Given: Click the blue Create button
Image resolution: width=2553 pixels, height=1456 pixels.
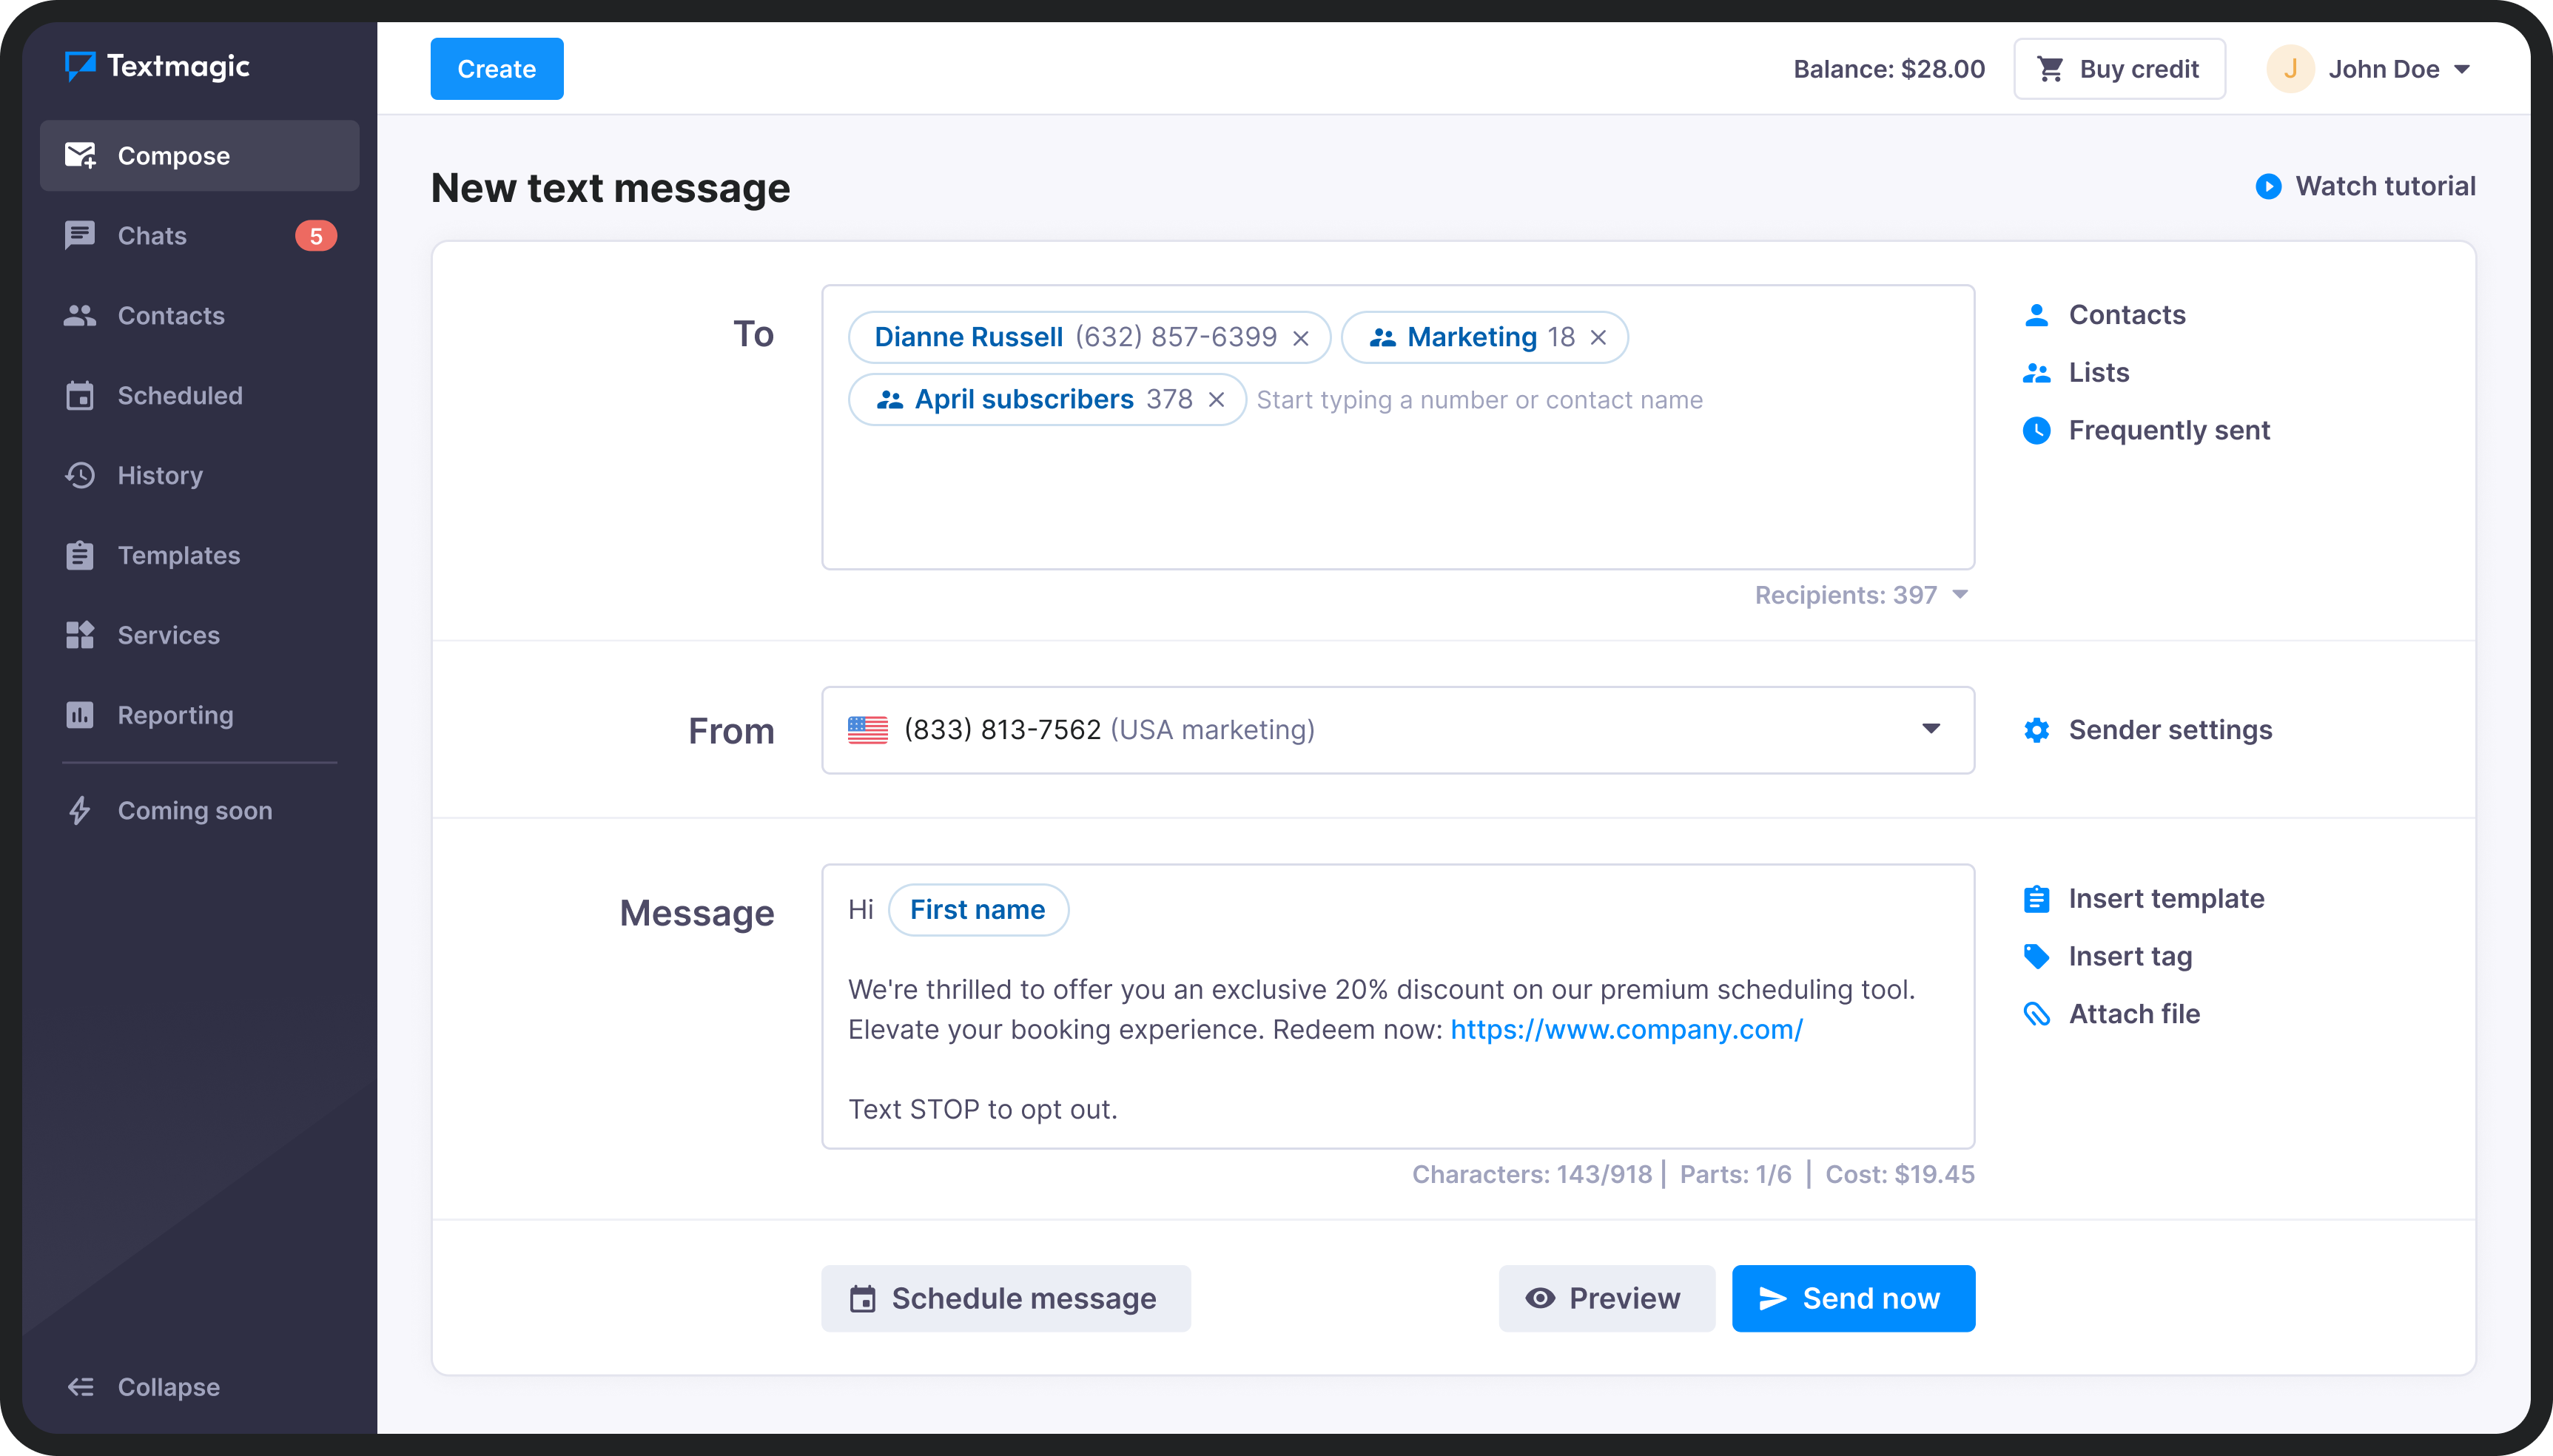Looking at the screenshot, I should point(497,69).
